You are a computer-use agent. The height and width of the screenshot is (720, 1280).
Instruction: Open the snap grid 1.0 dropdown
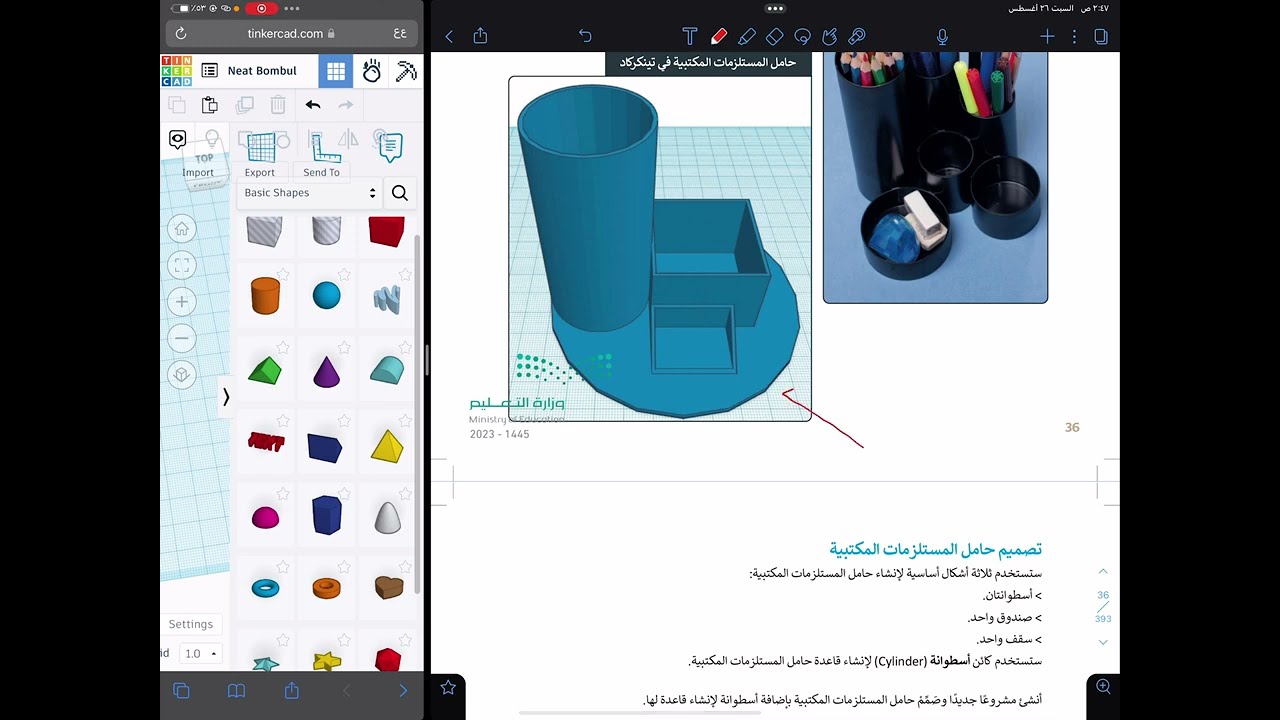tap(201, 653)
